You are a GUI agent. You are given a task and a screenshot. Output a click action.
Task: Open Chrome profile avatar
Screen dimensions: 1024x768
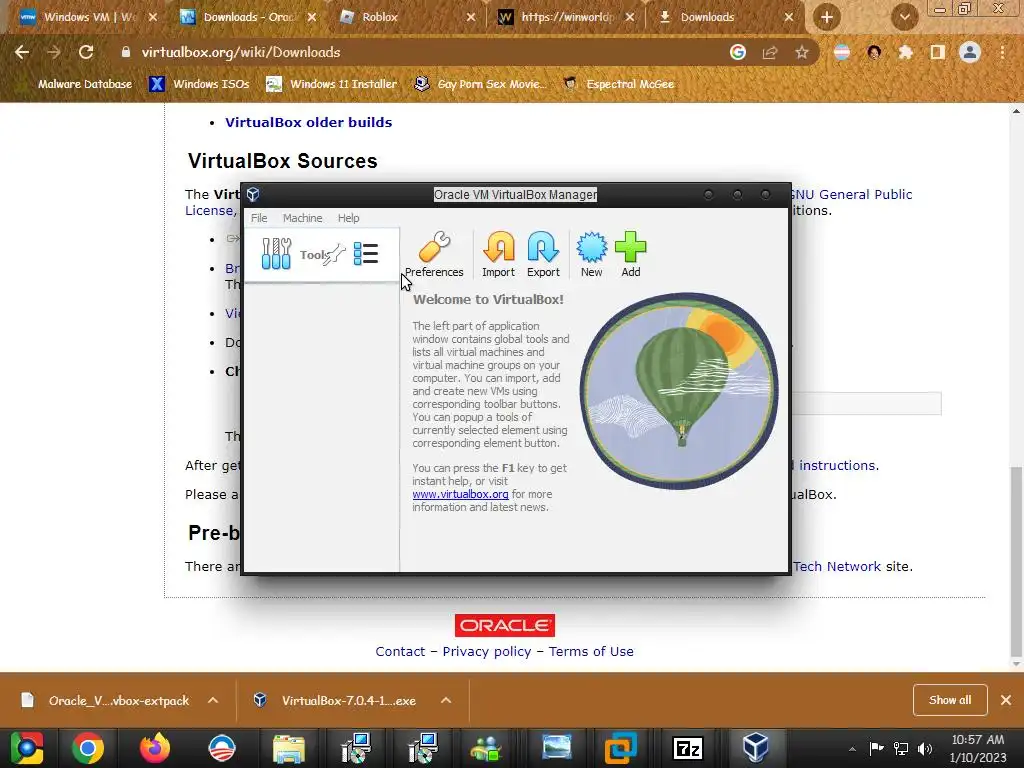(x=970, y=52)
